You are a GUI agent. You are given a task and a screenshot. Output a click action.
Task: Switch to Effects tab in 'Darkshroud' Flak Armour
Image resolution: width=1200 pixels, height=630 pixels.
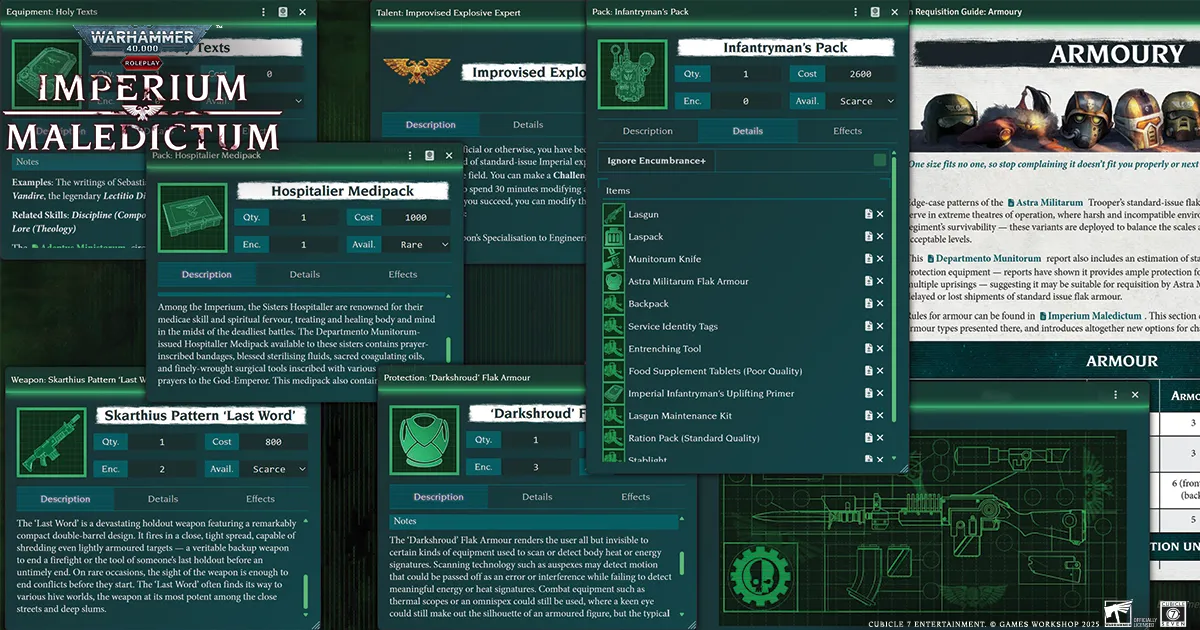(x=636, y=497)
